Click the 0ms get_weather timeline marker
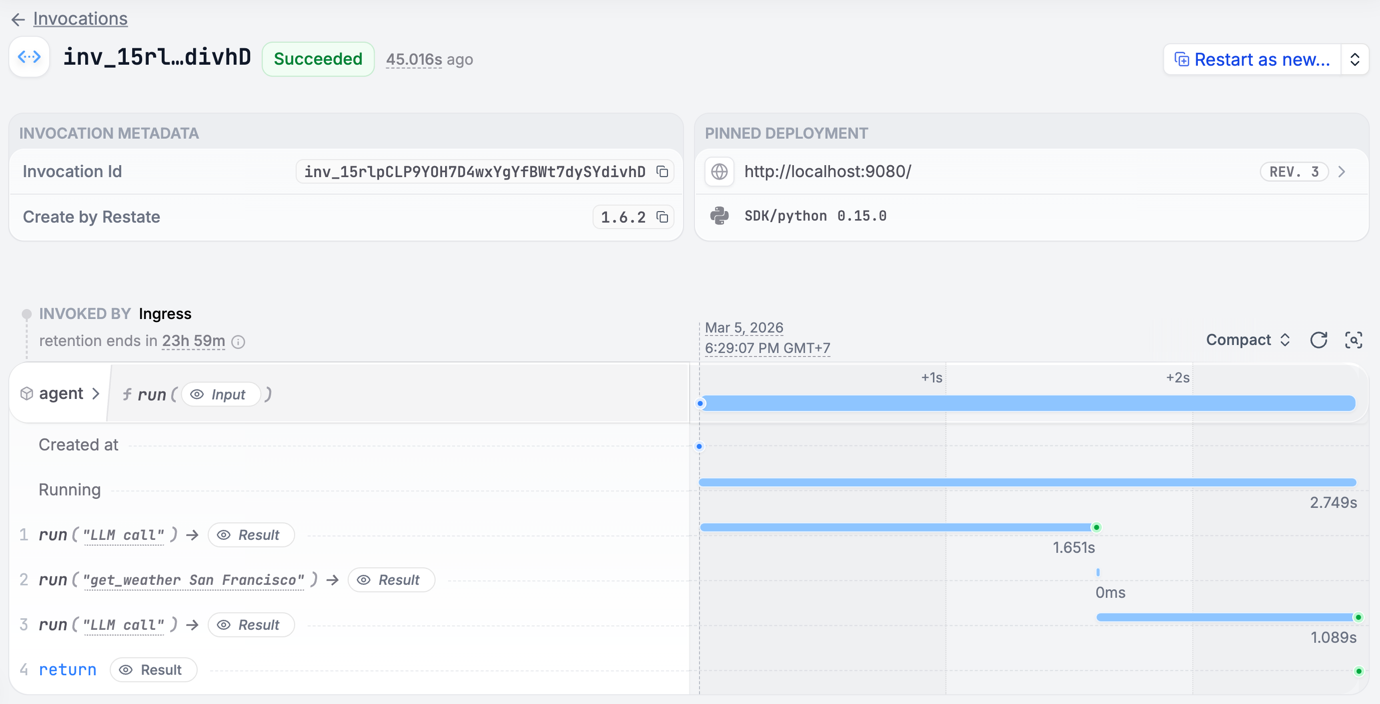The height and width of the screenshot is (704, 1380). [x=1098, y=572]
